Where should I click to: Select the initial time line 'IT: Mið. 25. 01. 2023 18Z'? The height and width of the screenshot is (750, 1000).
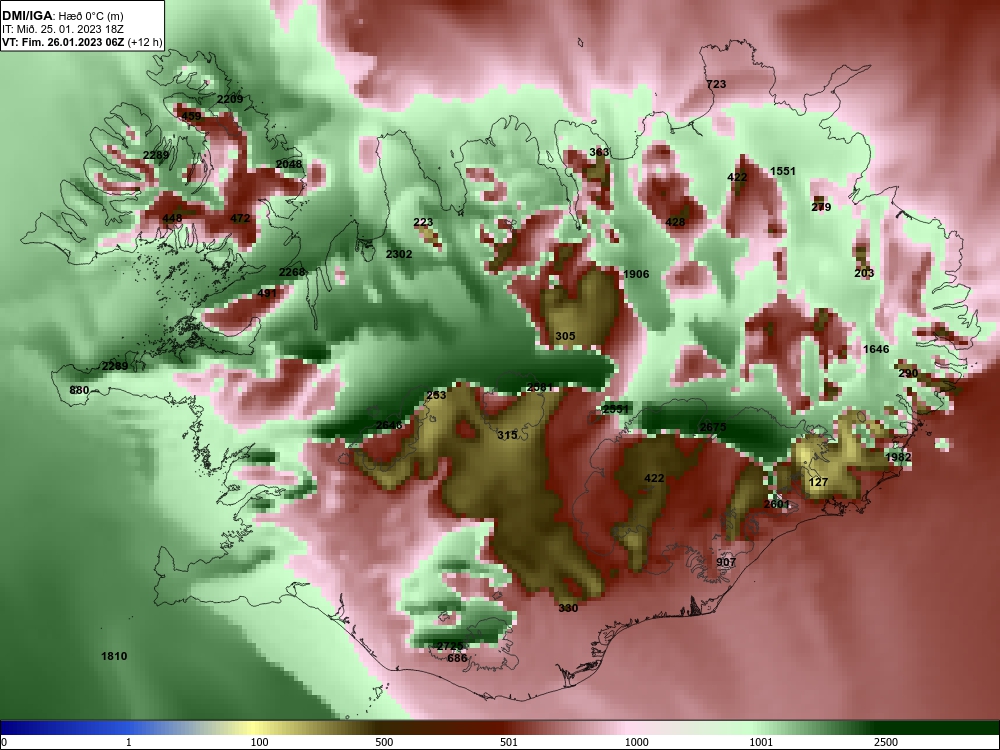tap(62, 29)
